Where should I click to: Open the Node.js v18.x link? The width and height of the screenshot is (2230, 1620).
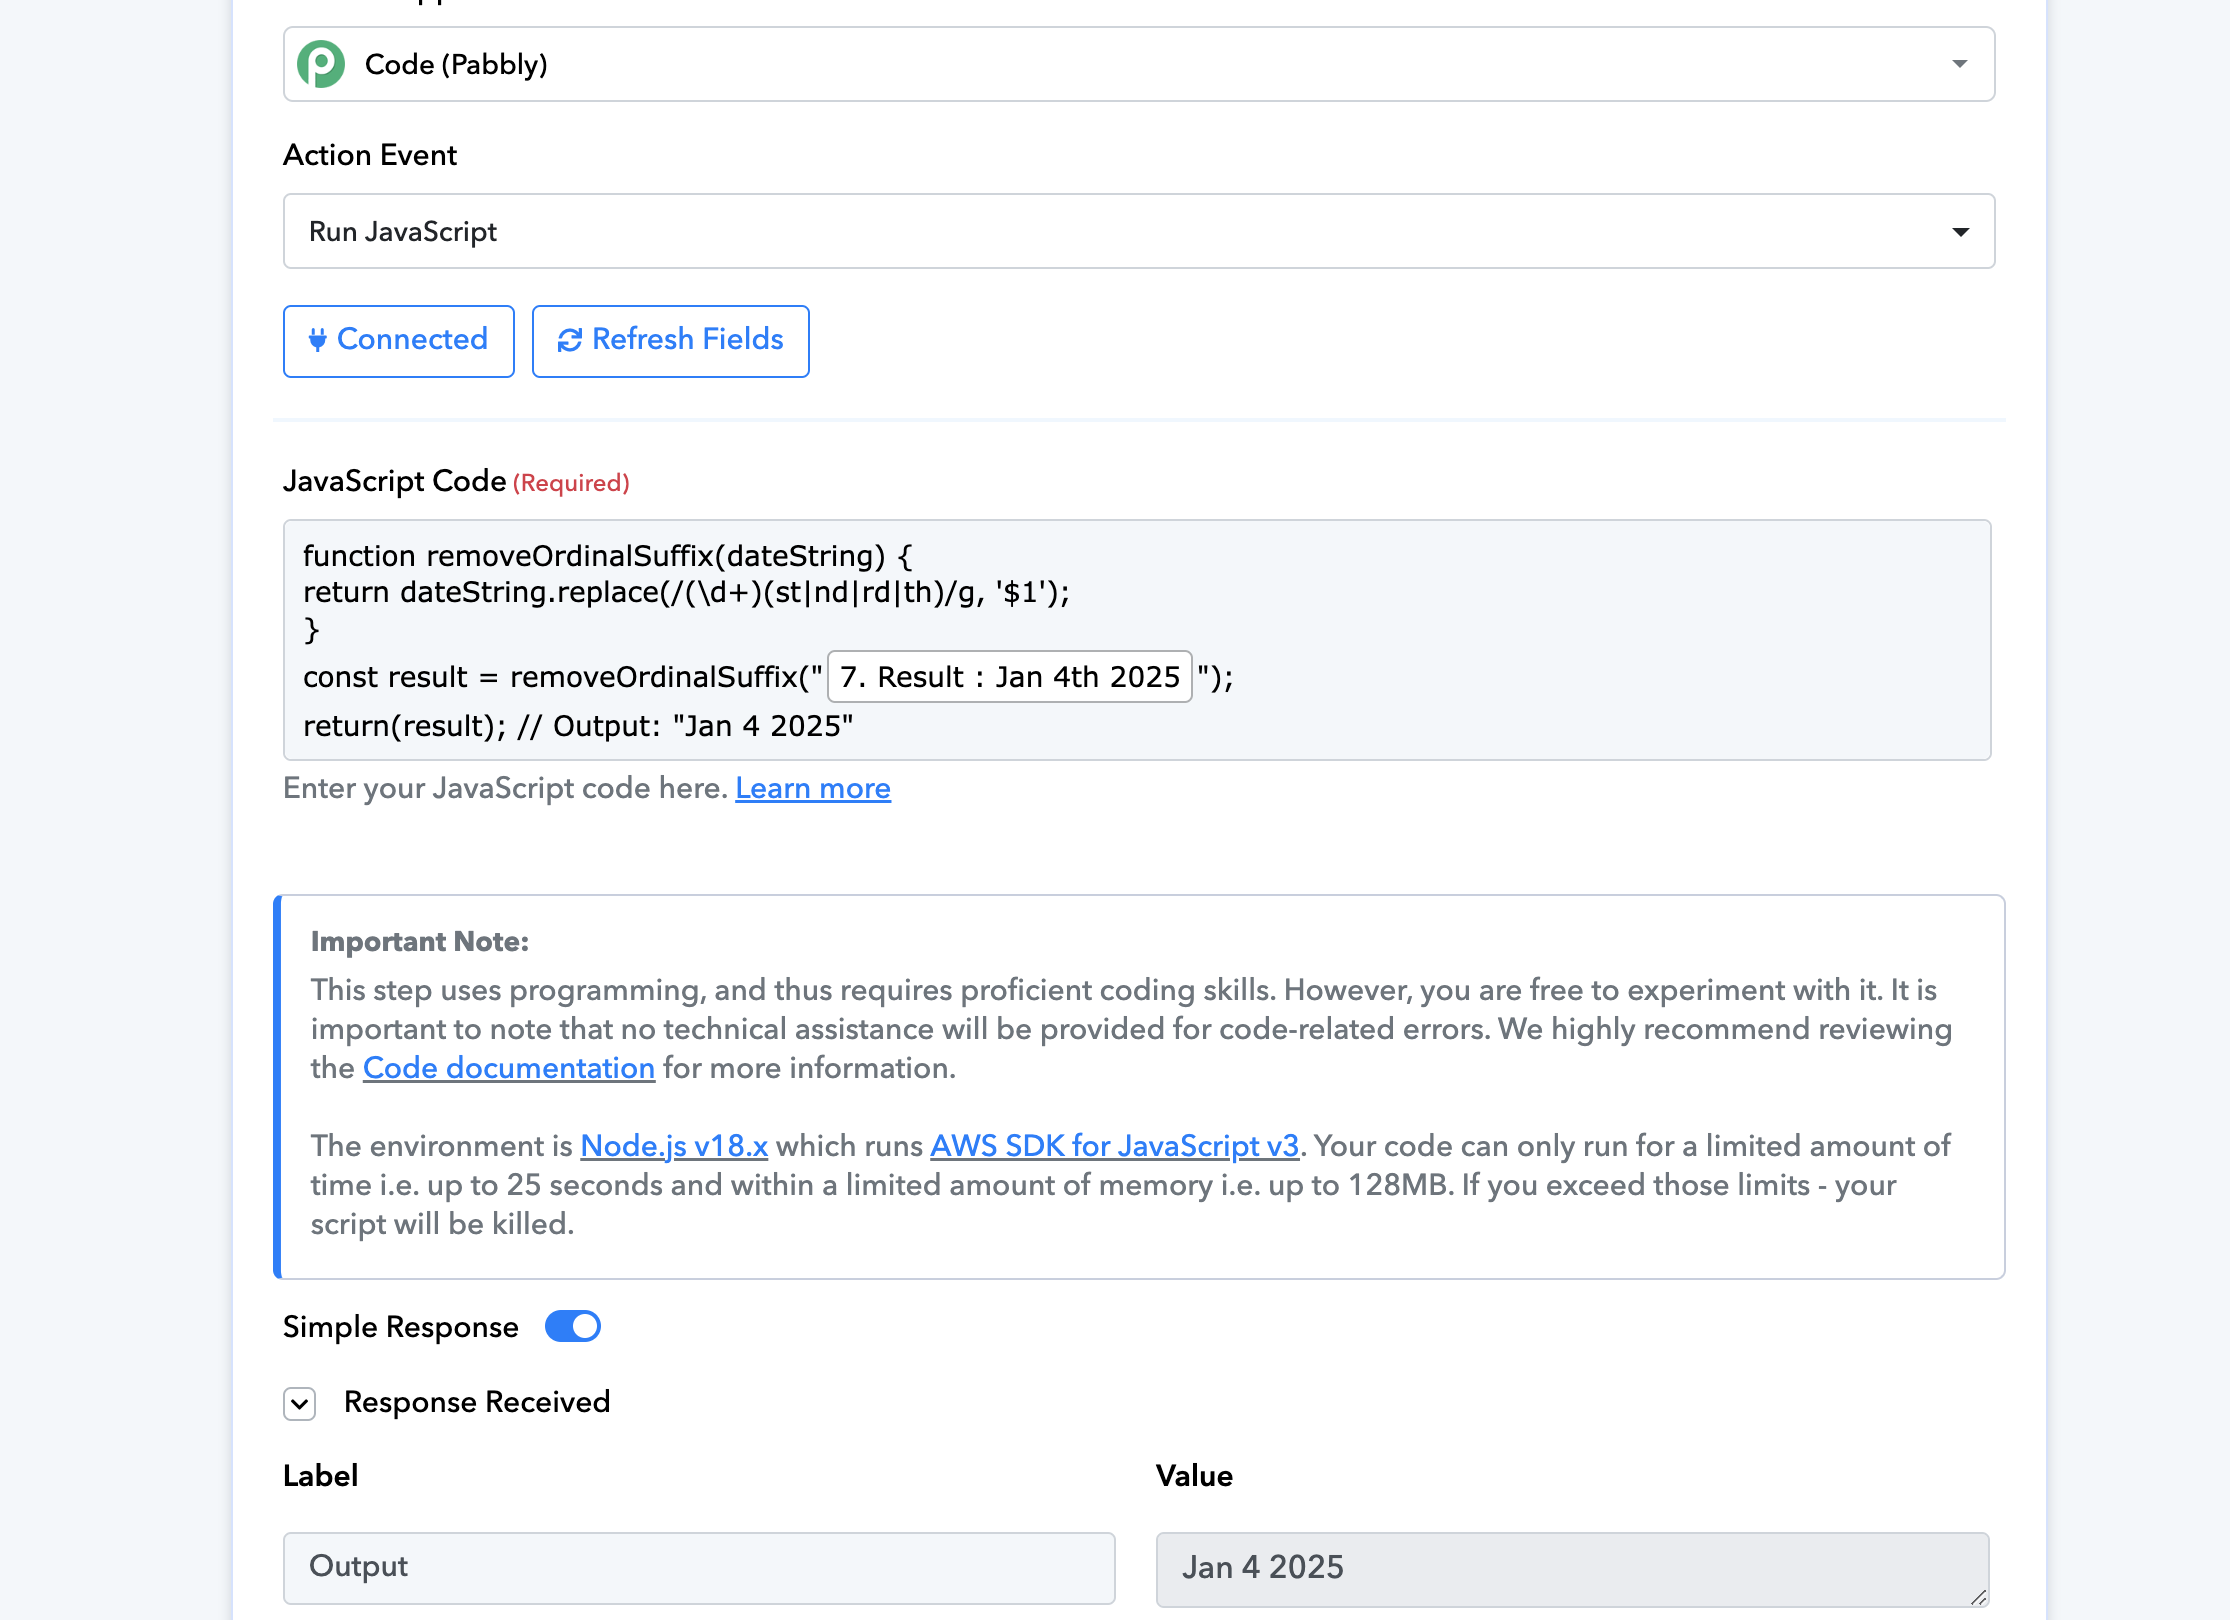pos(674,1146)
